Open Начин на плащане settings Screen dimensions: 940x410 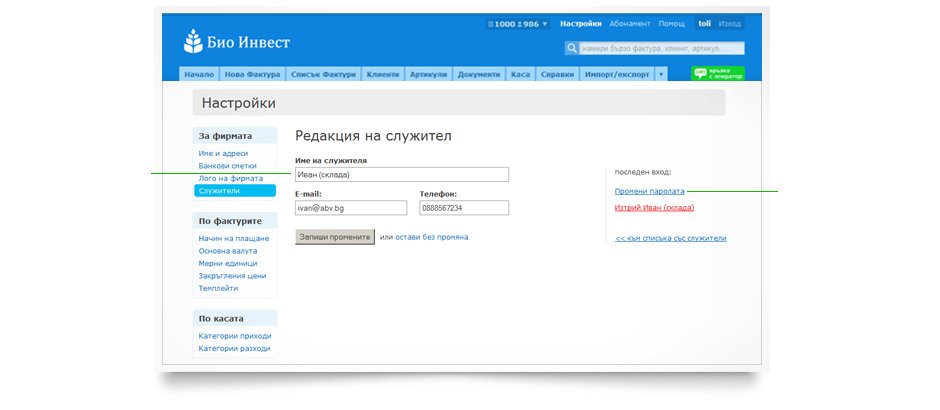[x=234, y=239]
